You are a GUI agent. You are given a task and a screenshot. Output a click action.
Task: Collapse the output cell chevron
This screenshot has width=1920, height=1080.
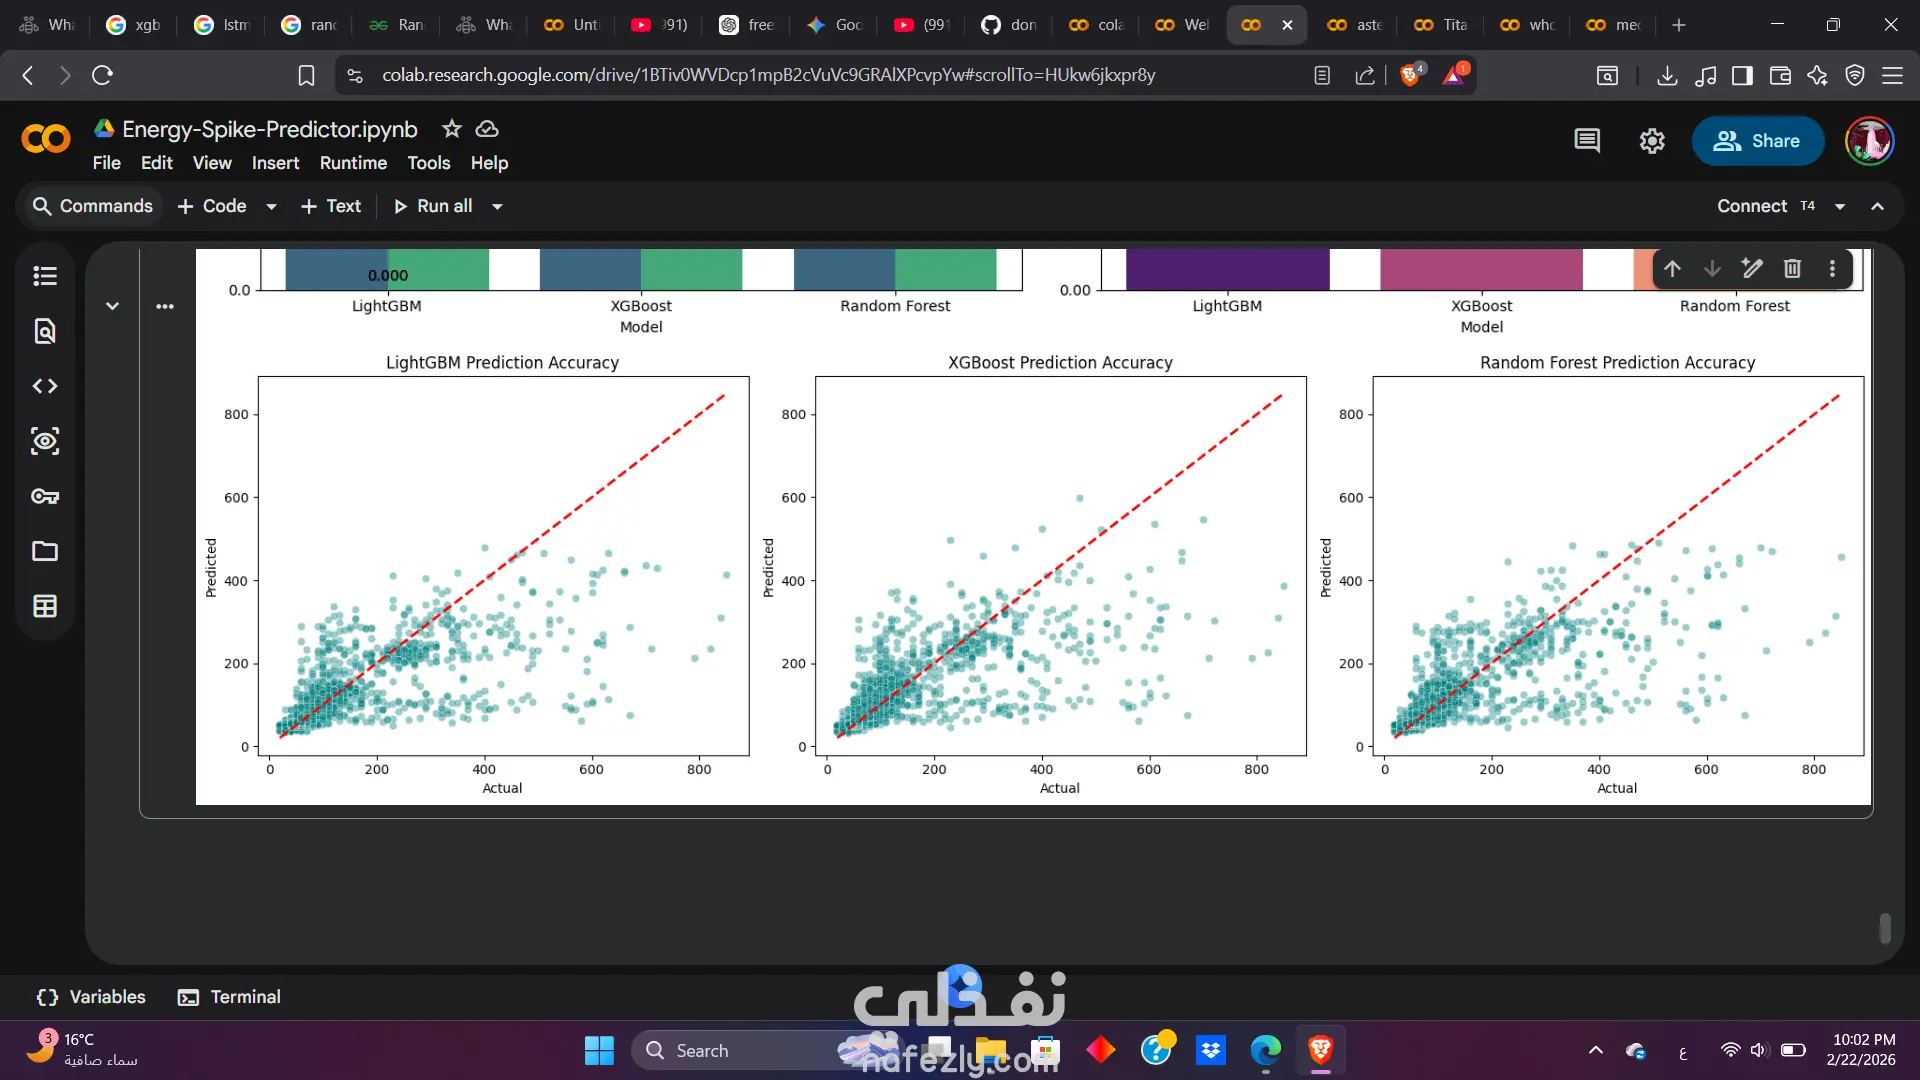(x=113, y=306)
